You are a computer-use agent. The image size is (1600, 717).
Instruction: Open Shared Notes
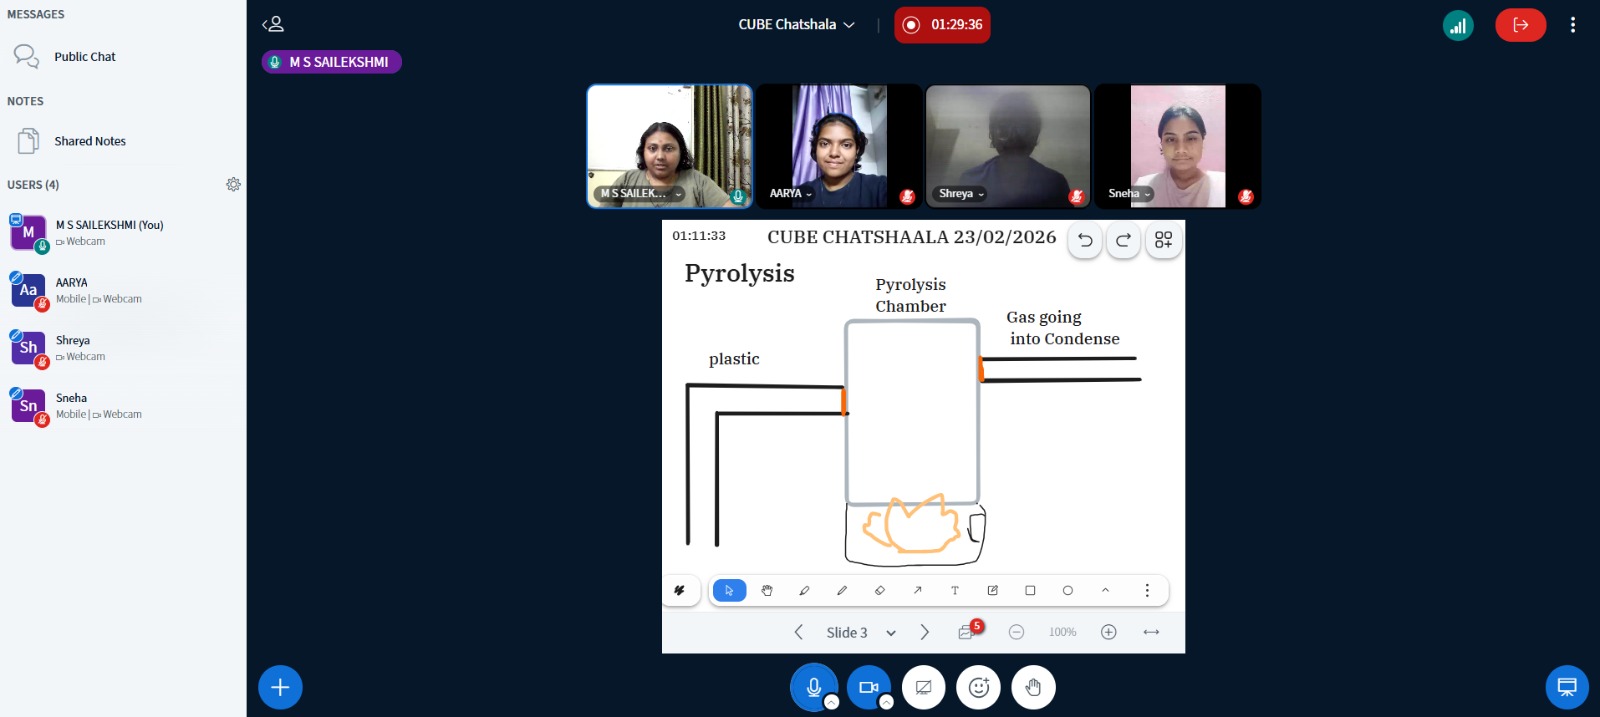click(89, 141)
